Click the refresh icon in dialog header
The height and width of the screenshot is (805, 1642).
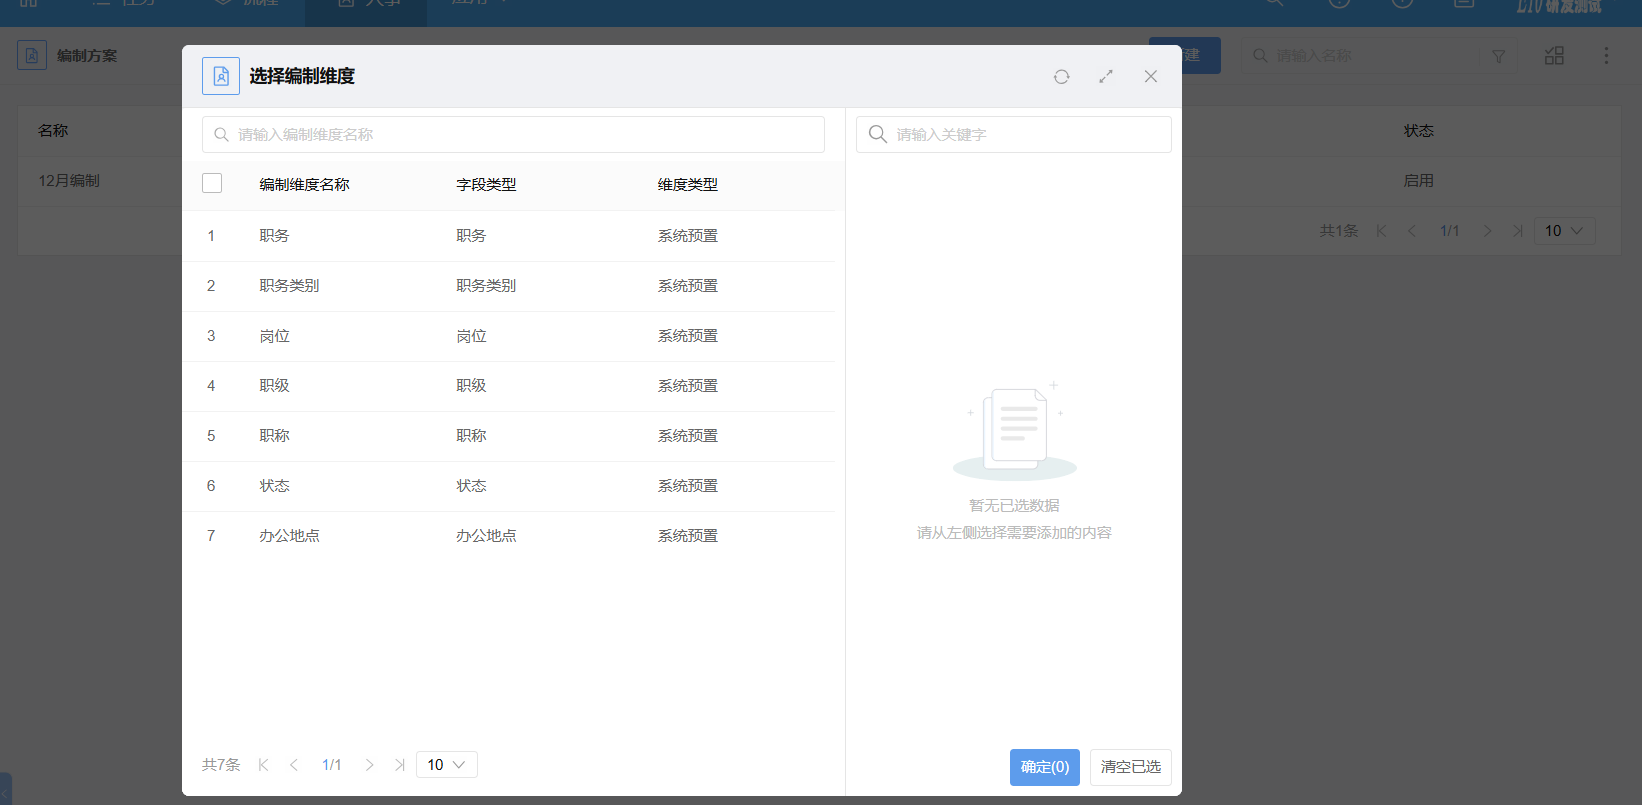pyautogui.click(x=1061, y=77)
